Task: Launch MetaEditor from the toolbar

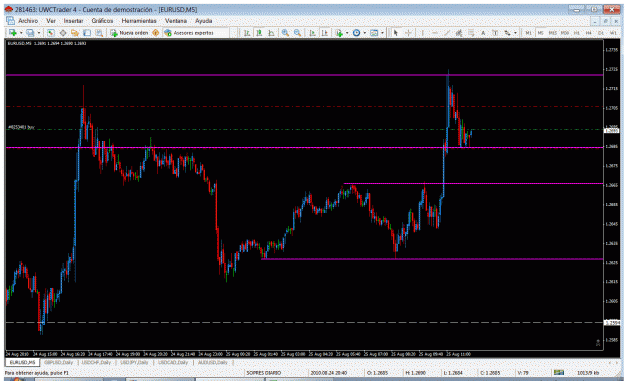Action: click(x=155, y=33)
